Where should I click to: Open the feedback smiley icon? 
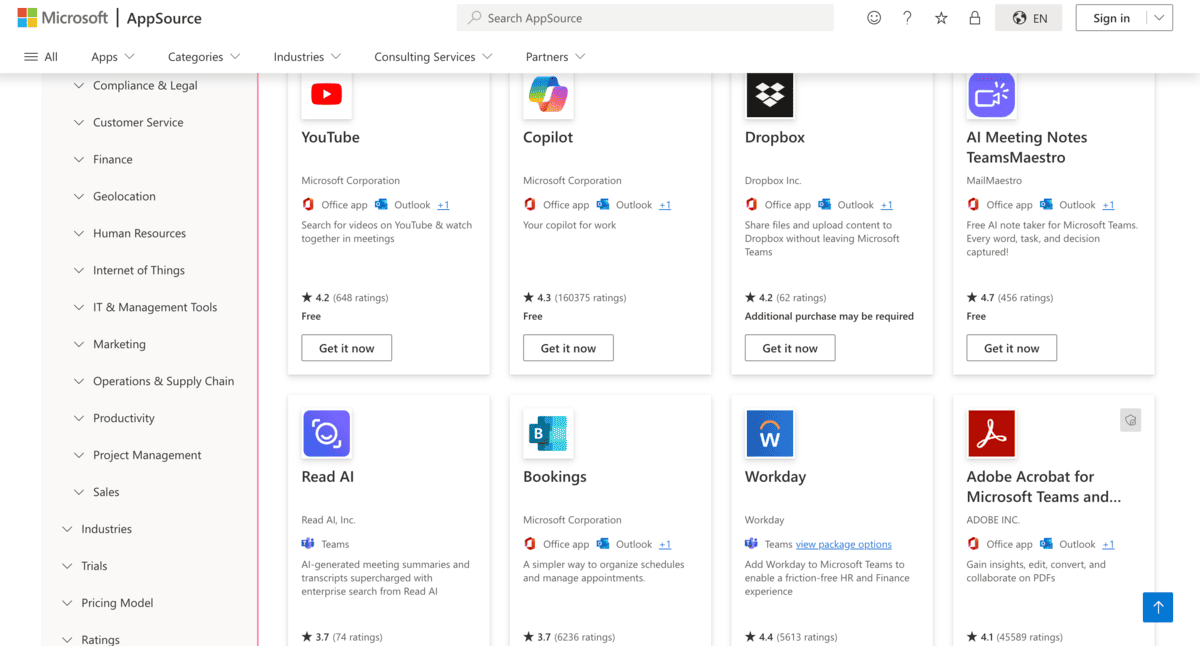click(874, 17)
